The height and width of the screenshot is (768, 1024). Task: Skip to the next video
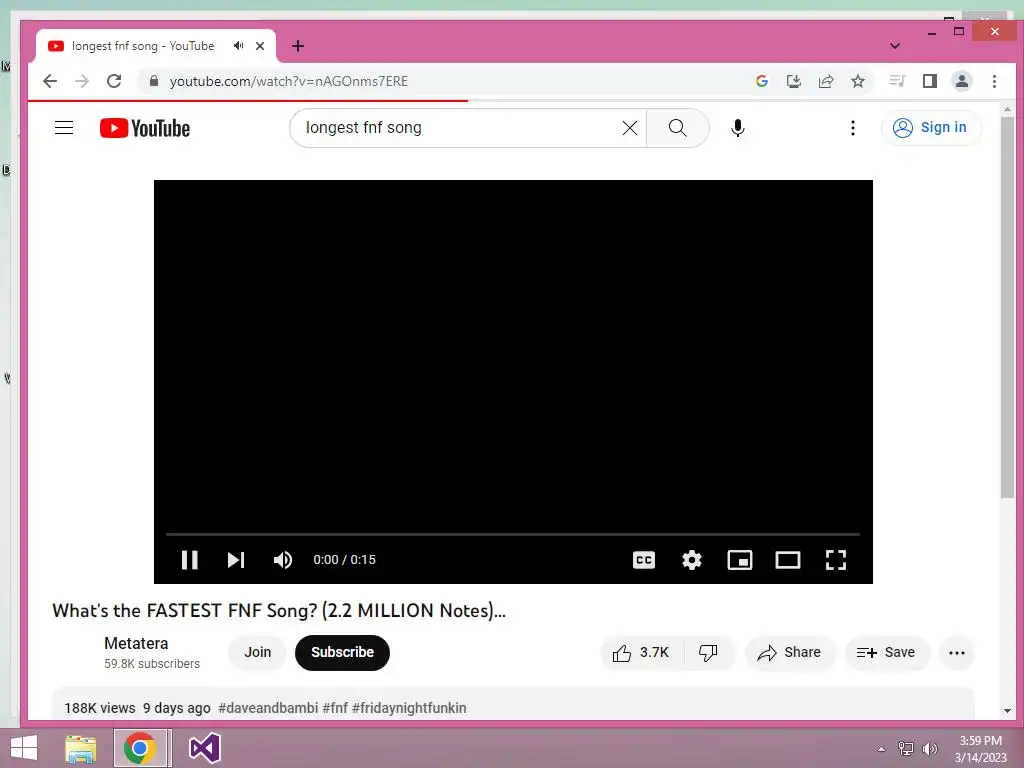click(x=236, y=560)
